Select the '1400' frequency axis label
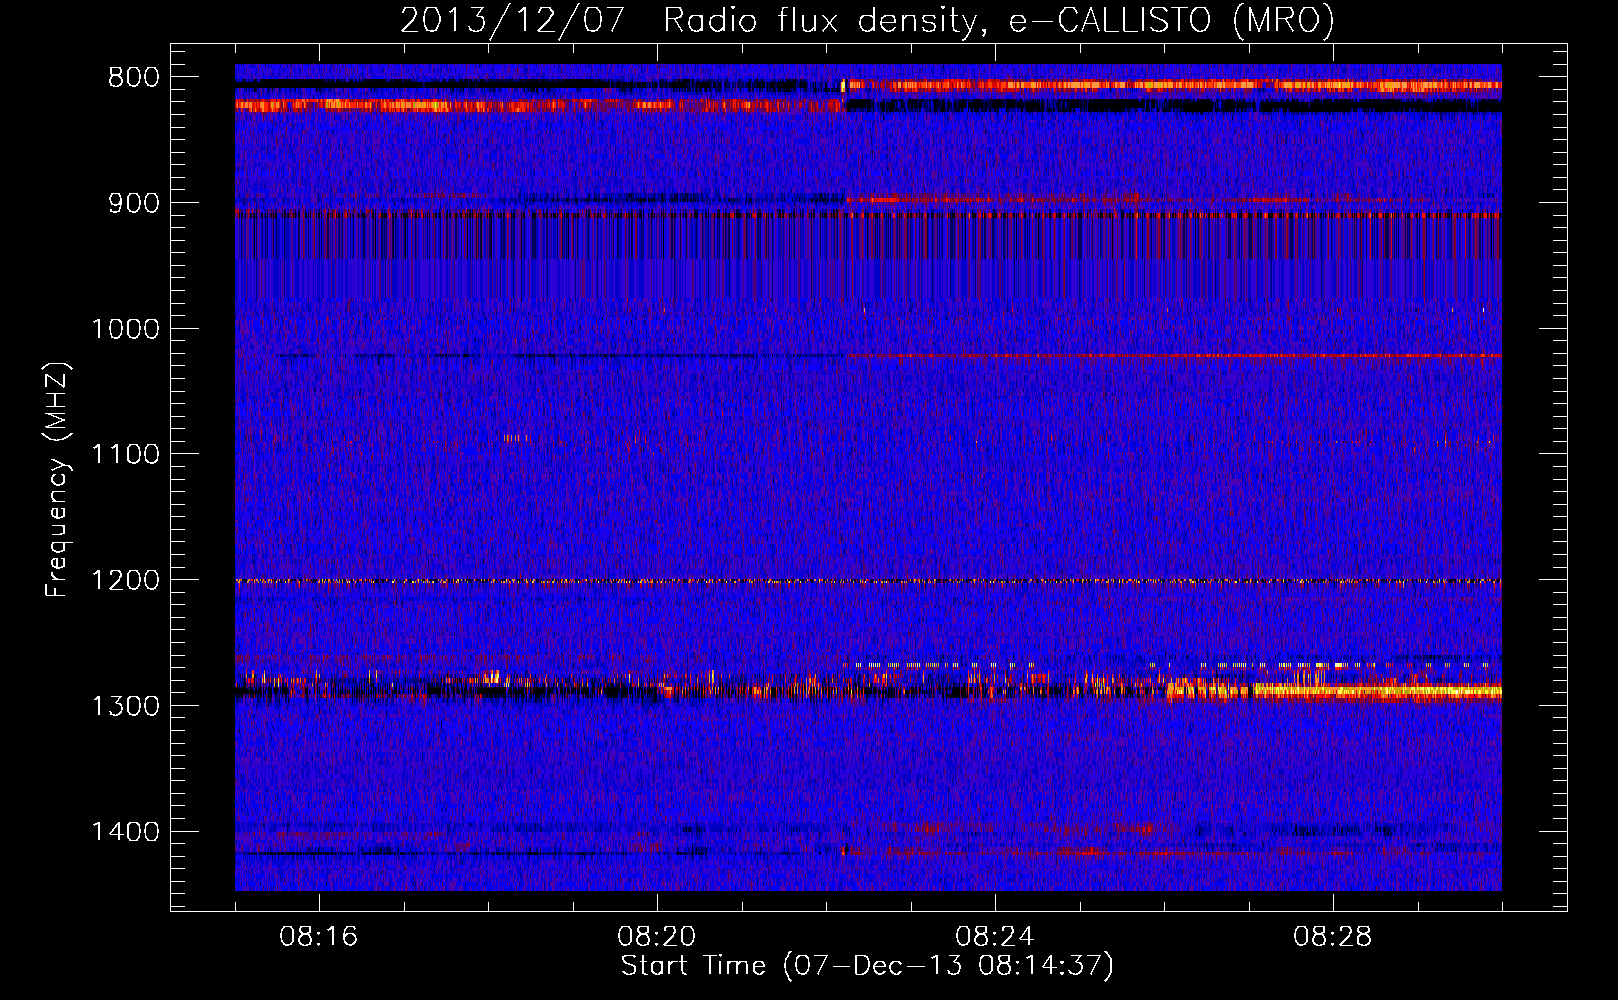 [x=125, y=832]
